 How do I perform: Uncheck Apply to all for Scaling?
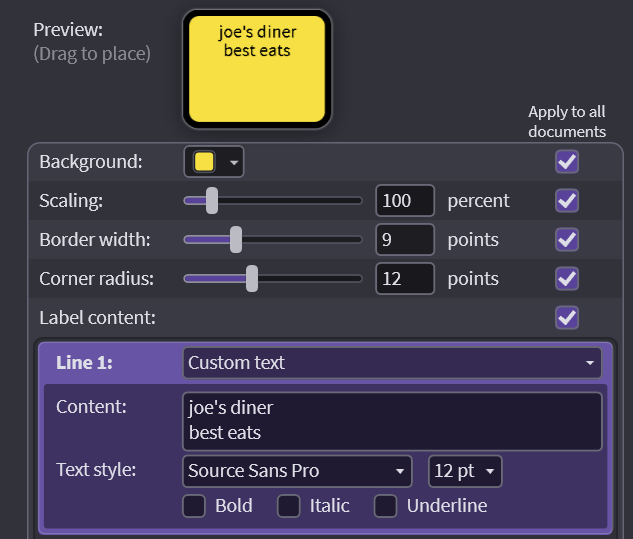[x=567, y=201]
